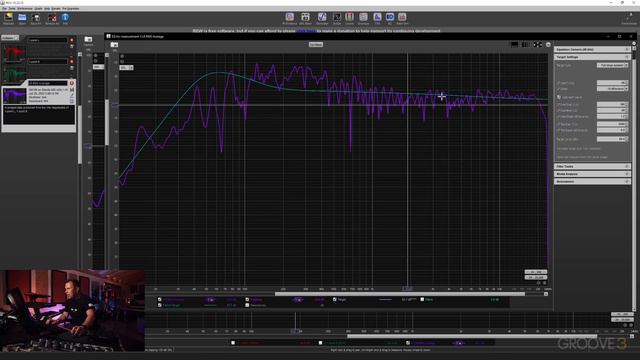Toggle the Target trace checkbox
640x360 pixels.
coord(335,299)
